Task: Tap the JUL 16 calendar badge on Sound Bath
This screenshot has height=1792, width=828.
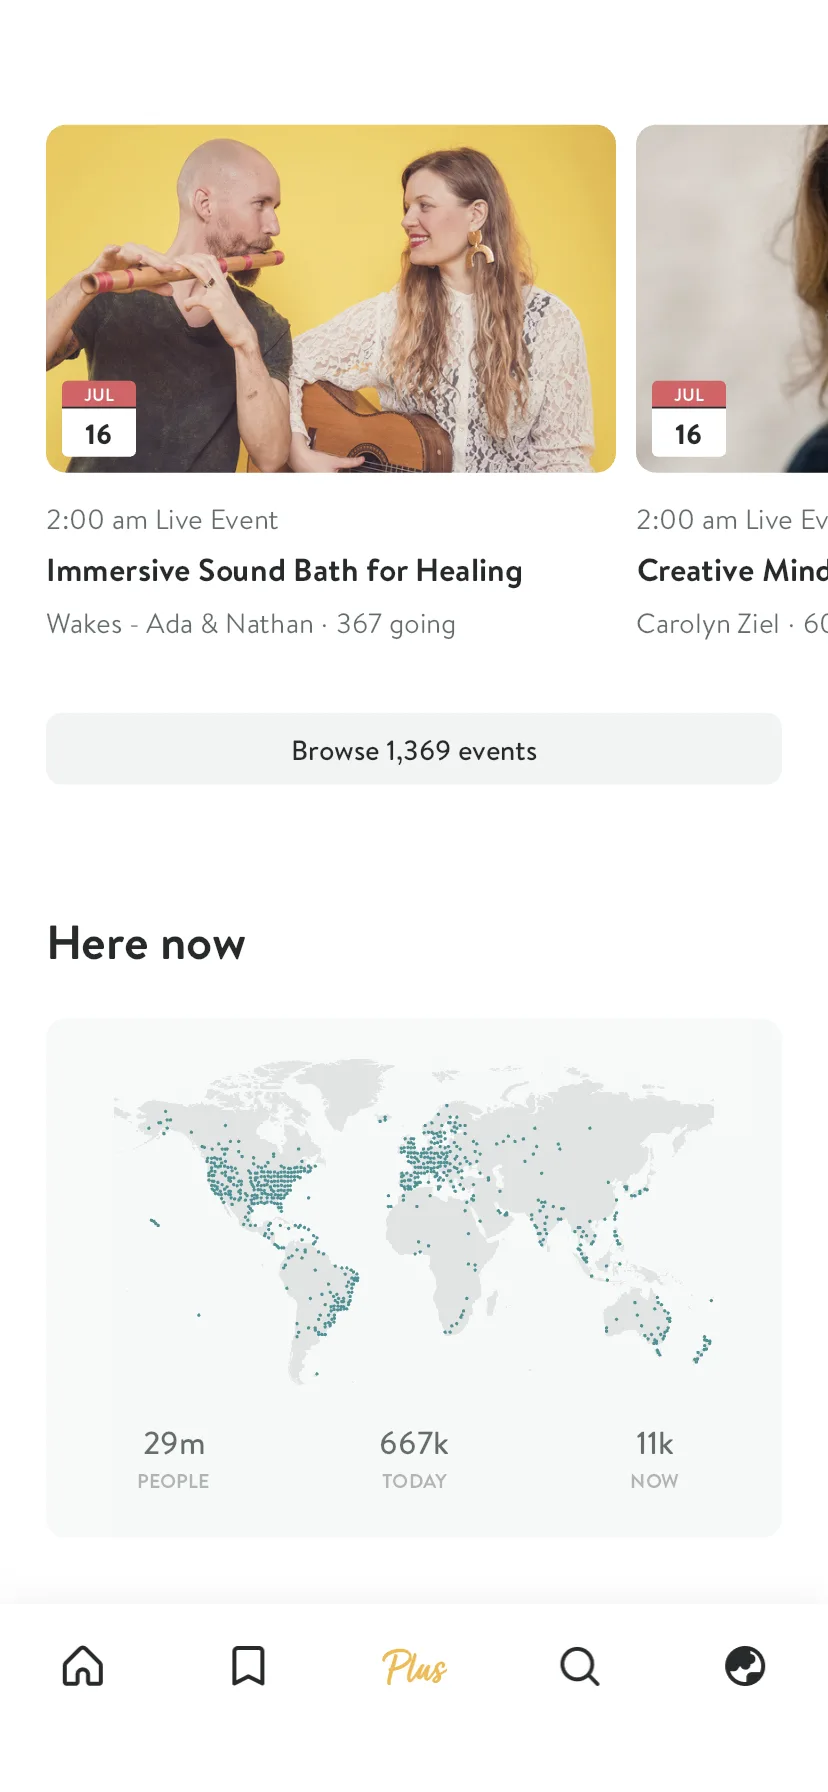Action: coord(99,419)
